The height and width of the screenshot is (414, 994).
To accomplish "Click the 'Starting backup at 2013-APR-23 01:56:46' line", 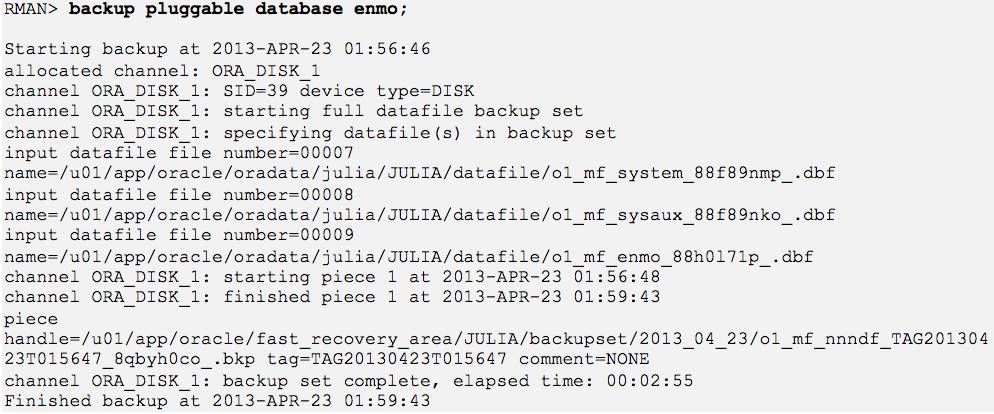I will (x=217, y=49).
